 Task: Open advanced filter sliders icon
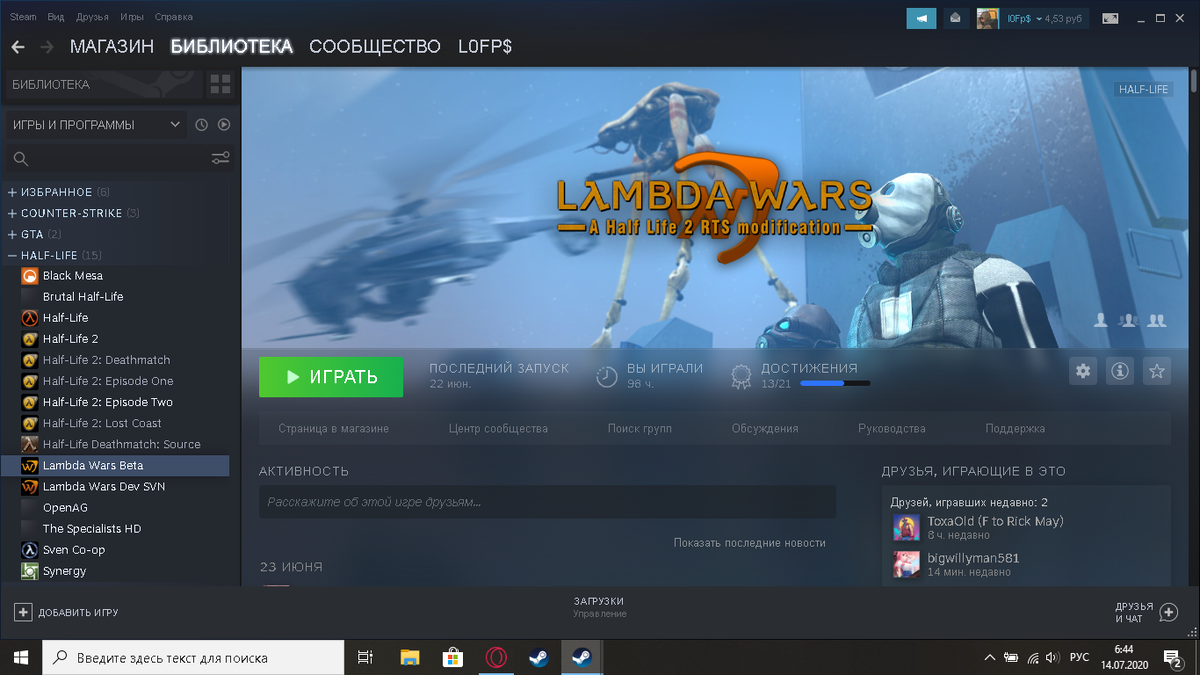pos(221,158)
